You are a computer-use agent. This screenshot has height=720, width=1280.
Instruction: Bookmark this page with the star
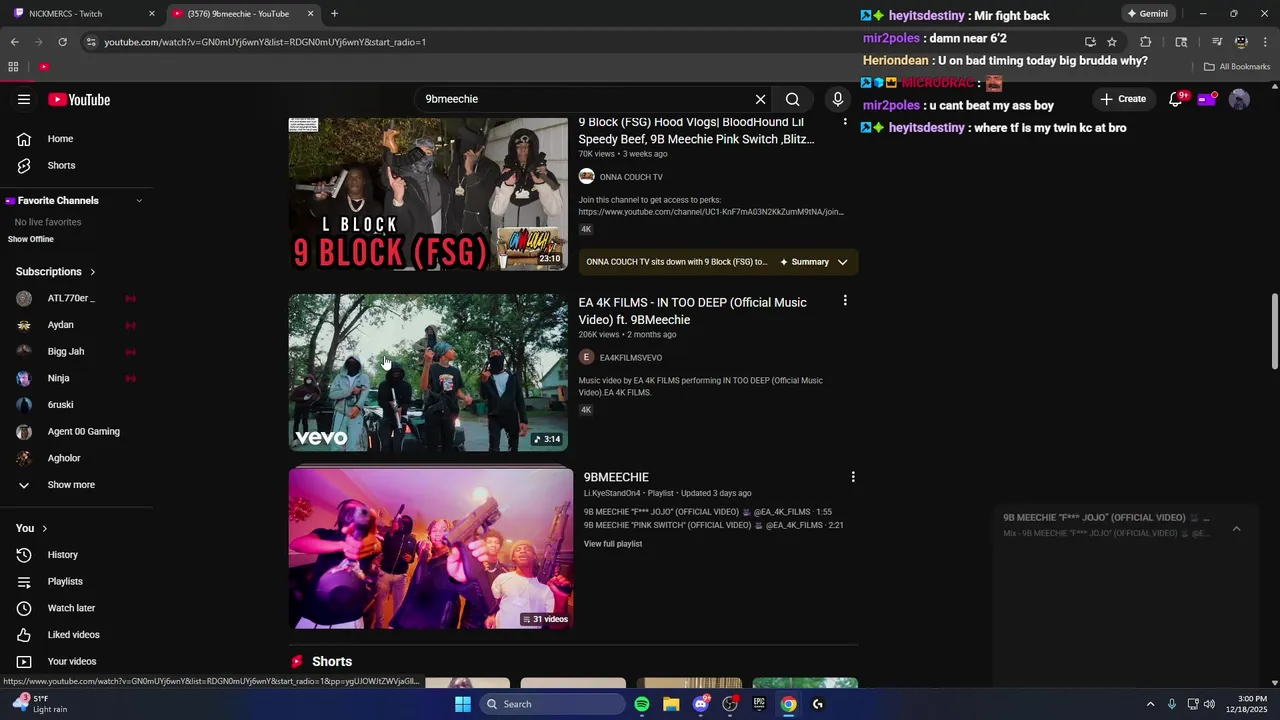click(1112, 42)
